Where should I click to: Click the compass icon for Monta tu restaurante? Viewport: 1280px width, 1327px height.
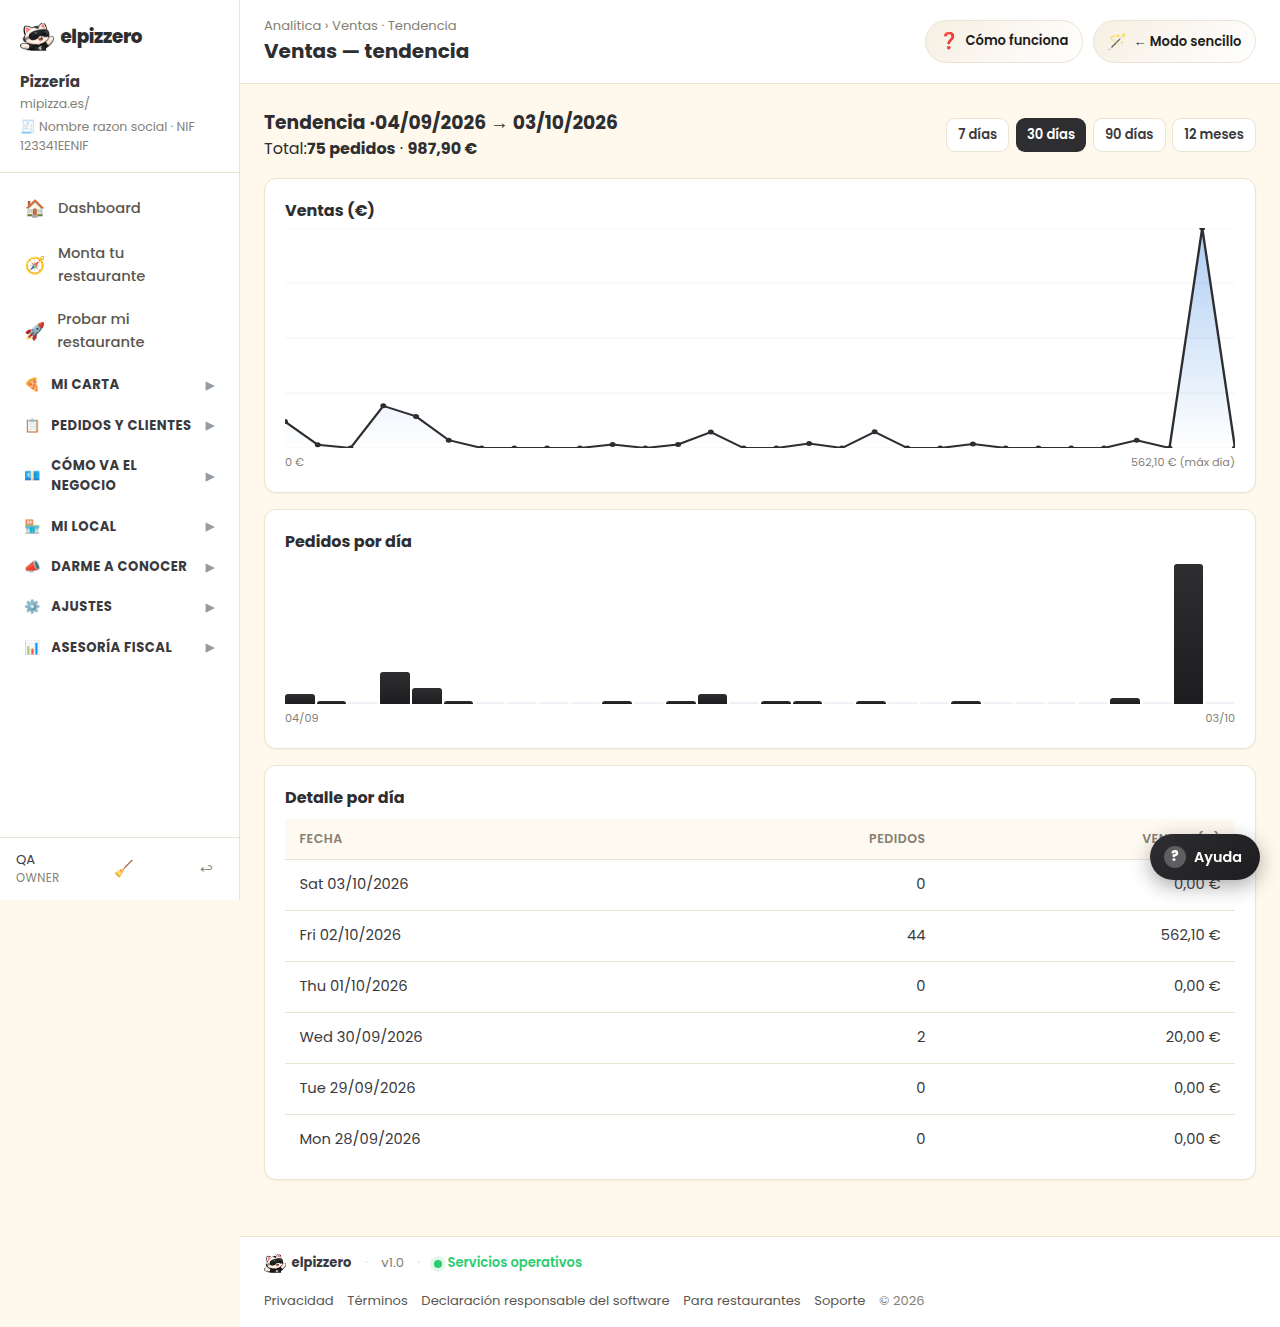click(35, 265)
